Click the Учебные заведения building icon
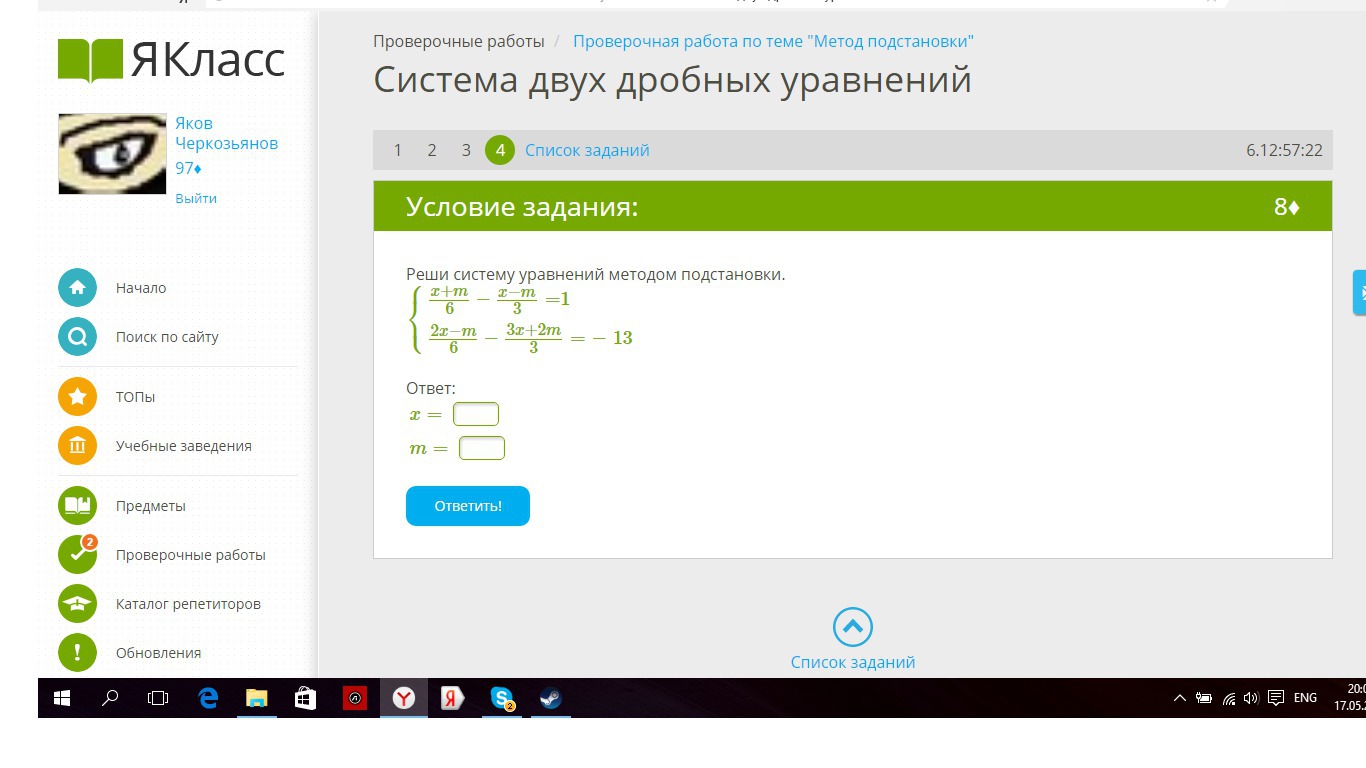Screen dimensions: 1366x768 pyautogui.click(x=77, y=446)
